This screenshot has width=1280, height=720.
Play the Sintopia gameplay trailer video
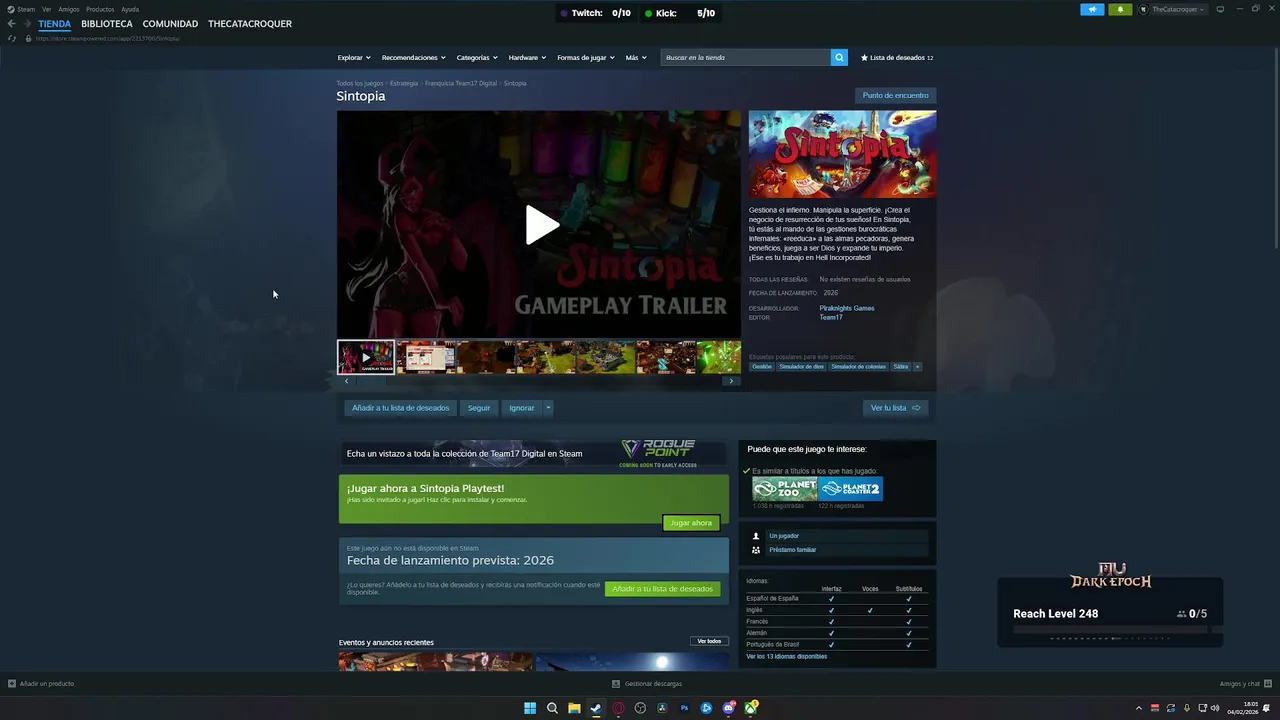click(540, 225)
